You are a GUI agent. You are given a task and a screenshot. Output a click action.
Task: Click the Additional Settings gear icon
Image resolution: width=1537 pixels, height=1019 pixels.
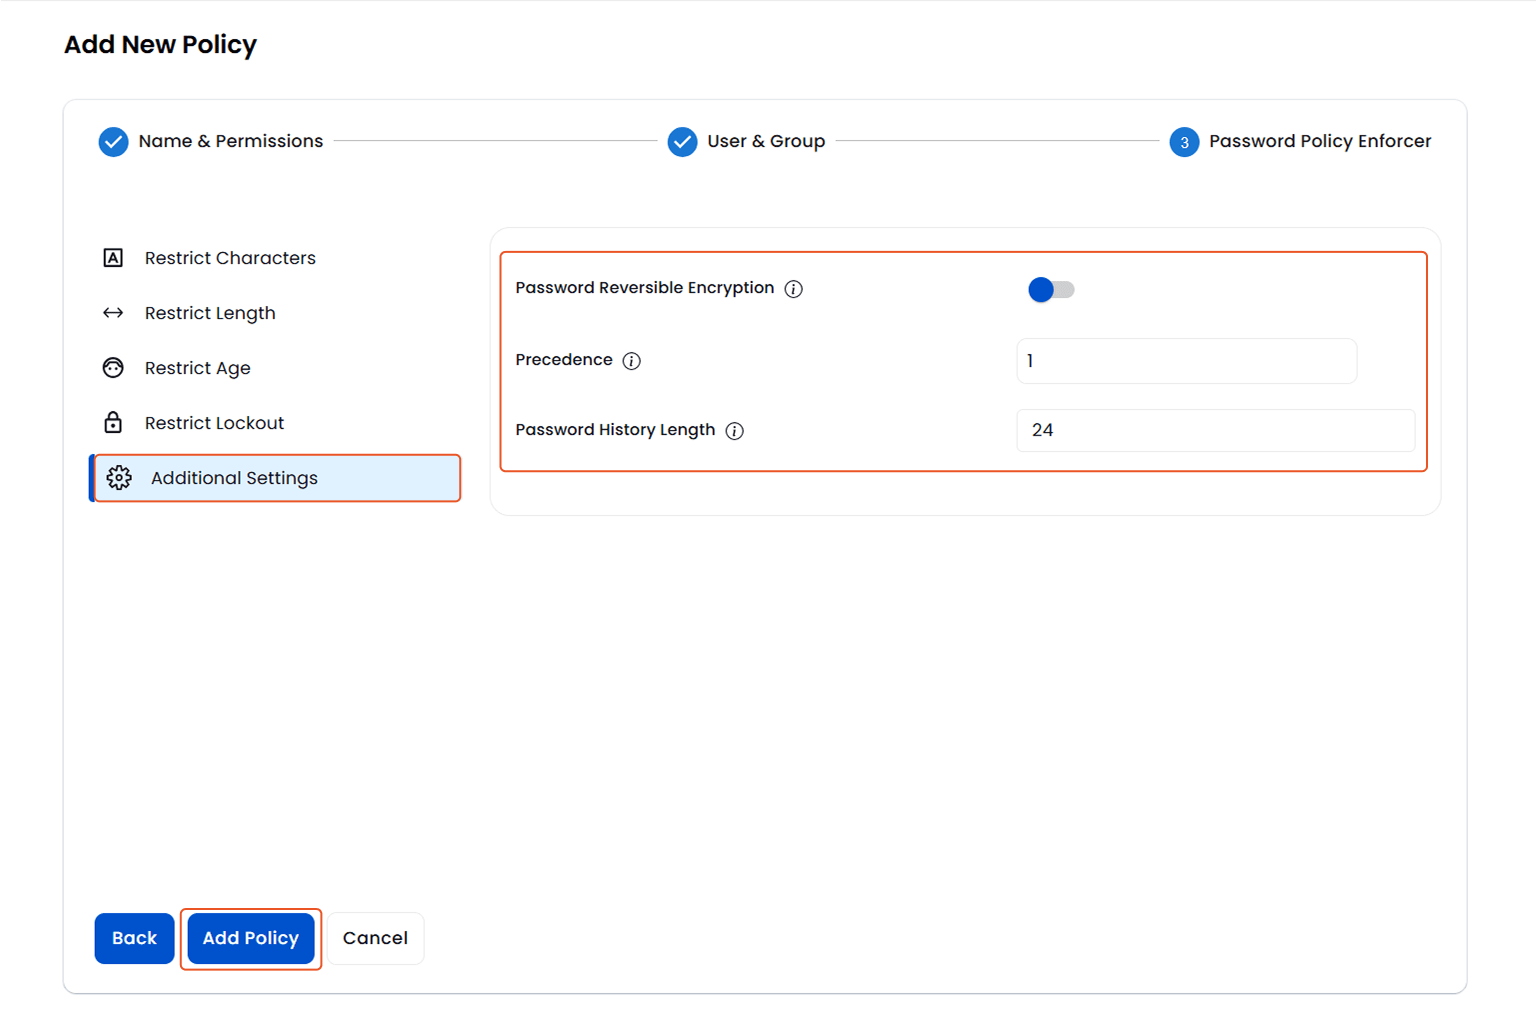click(x=118, y=477)
